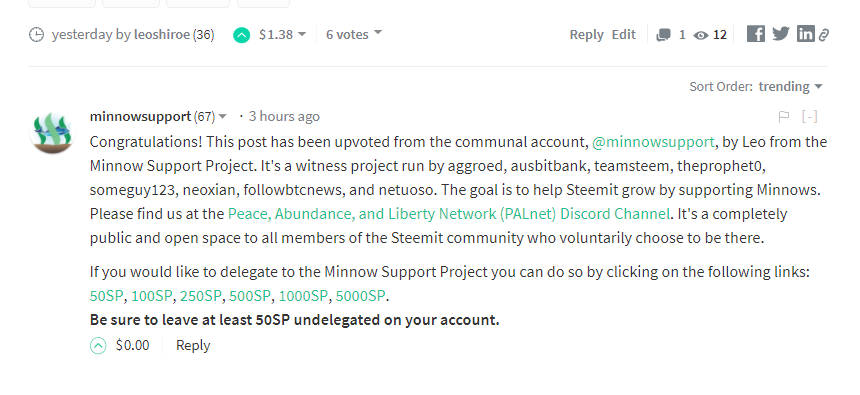The width and height of the screenshot is (860, 395).
Task: Click Edit on the main post
Action: [624, 35]
